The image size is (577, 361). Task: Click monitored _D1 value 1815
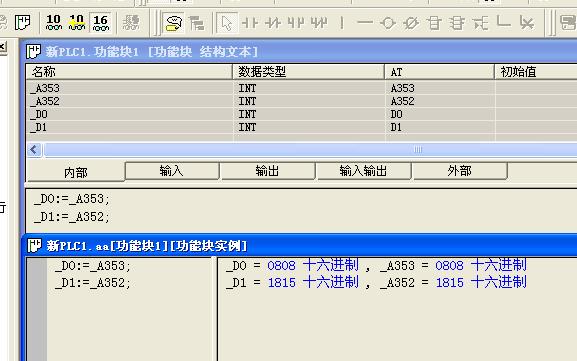click(x=282, y=283)
